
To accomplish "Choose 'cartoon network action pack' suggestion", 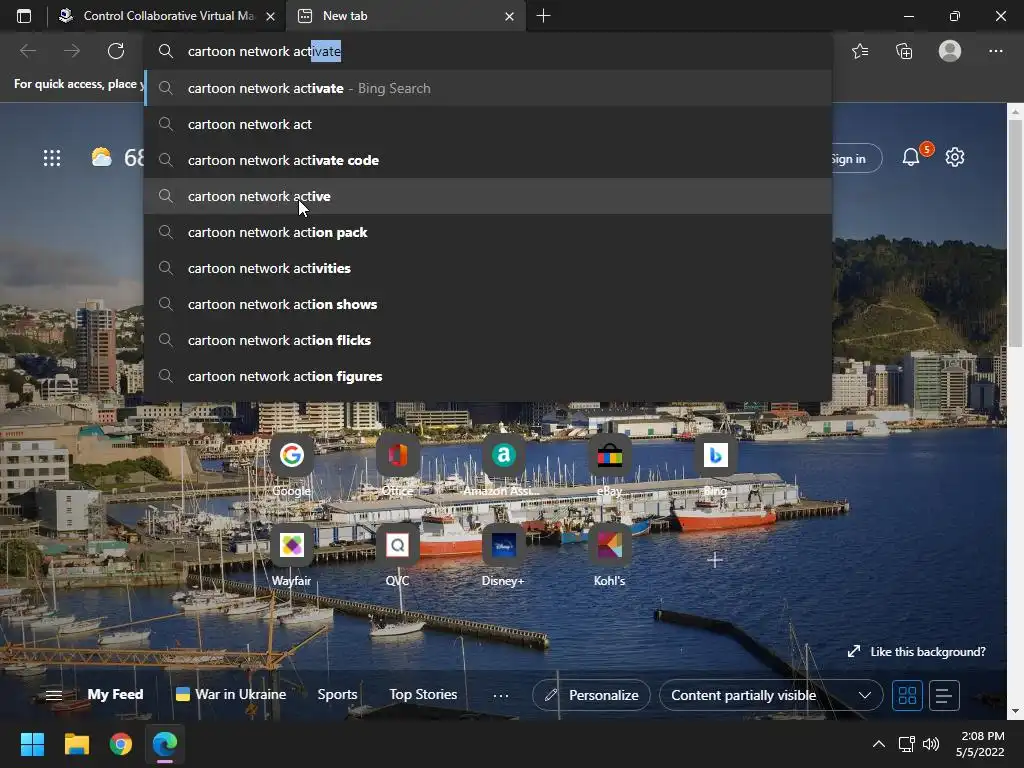I will (488, 232).
